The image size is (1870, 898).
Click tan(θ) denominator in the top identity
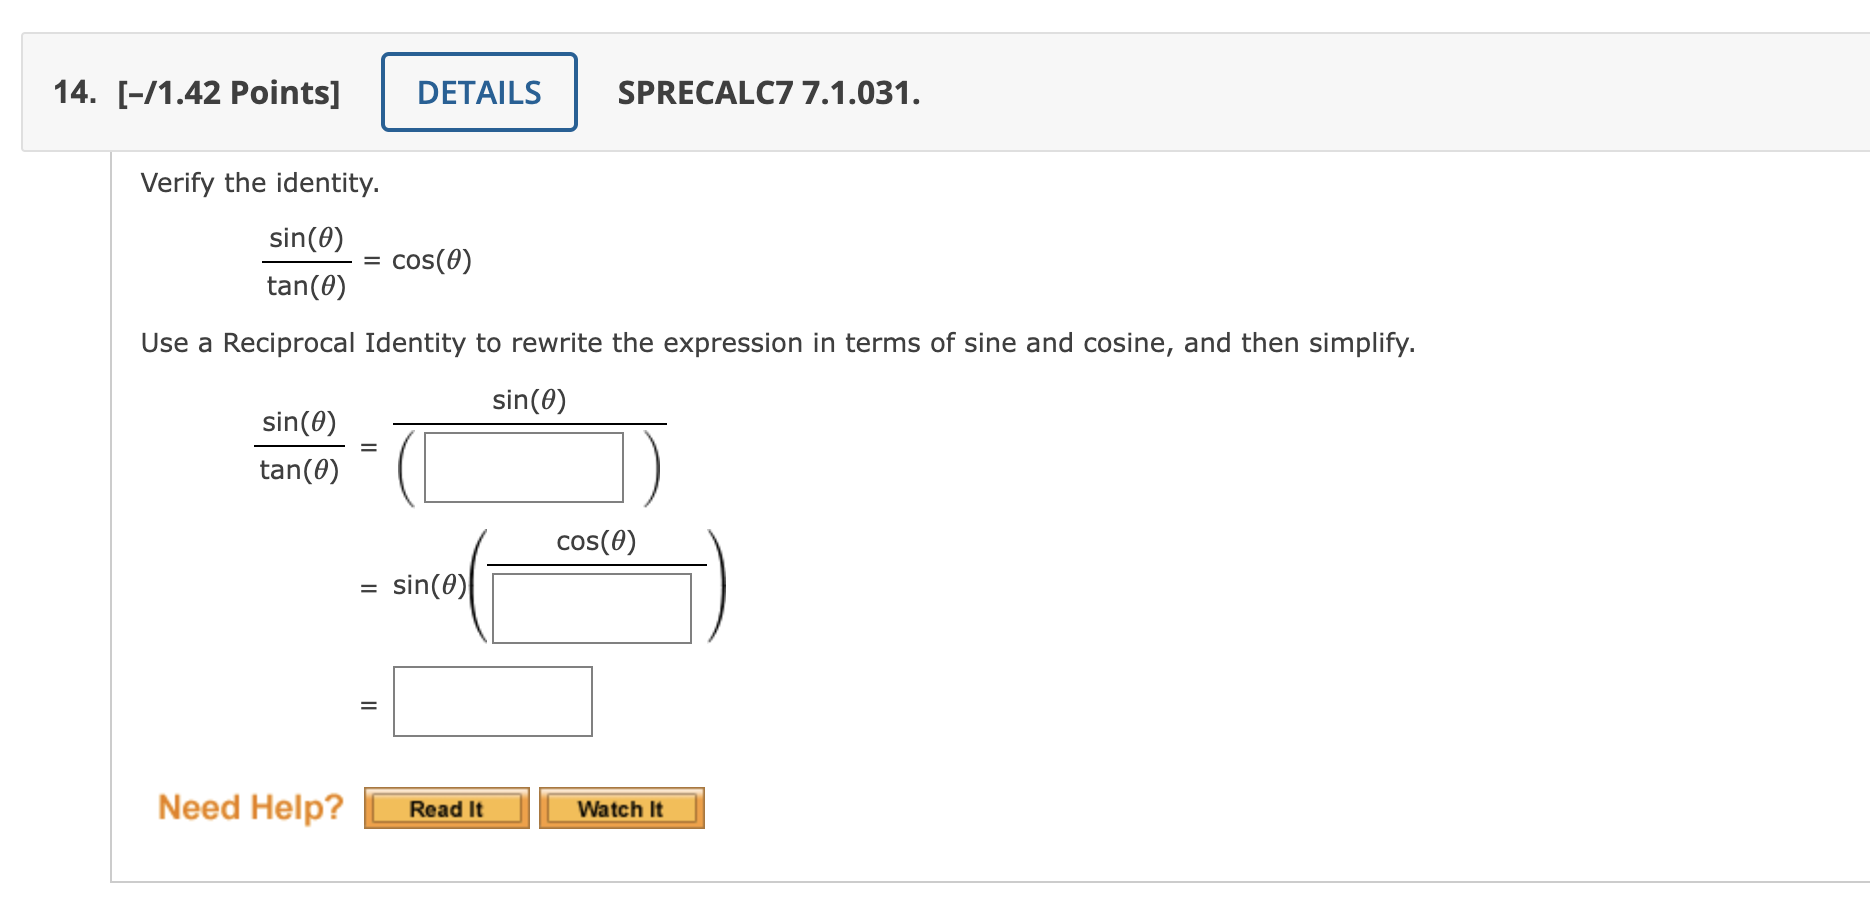pos(306,286)
